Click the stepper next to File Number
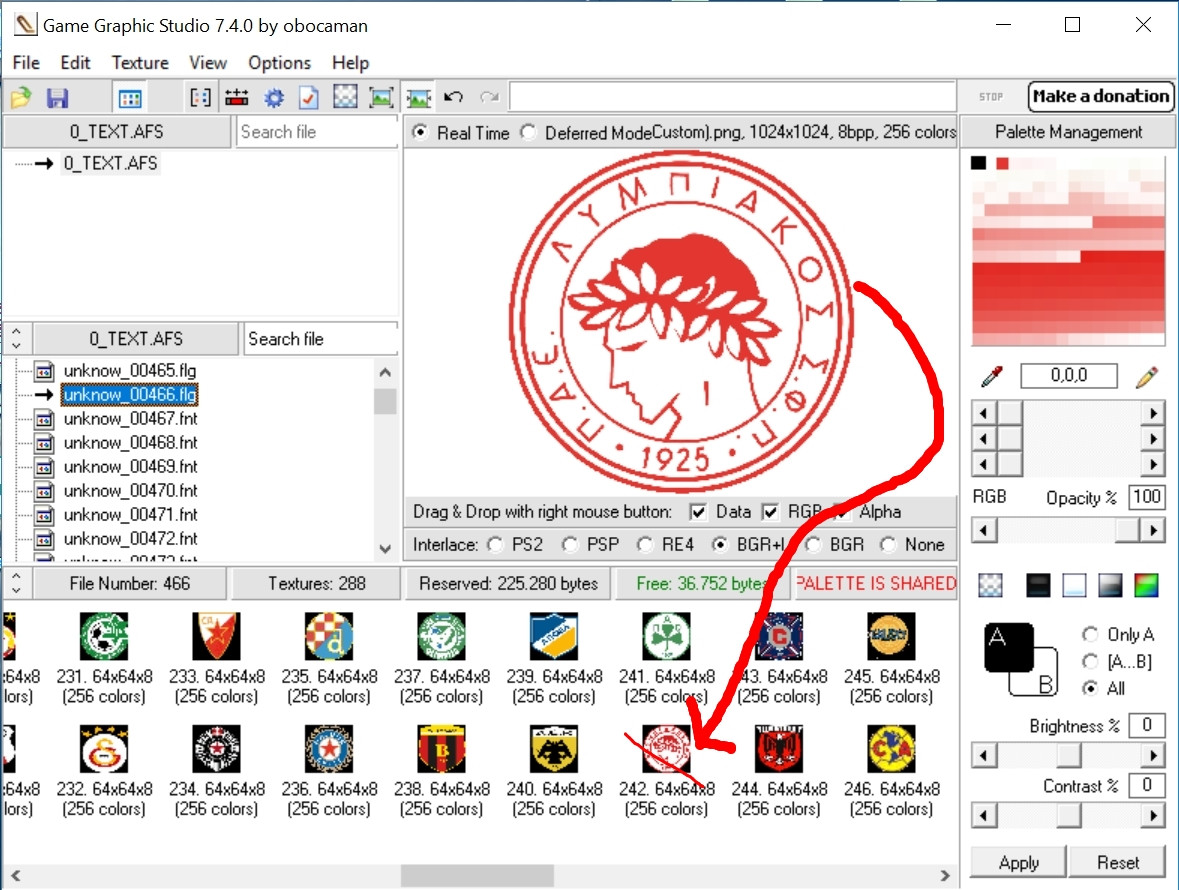The height and width of the screenshot is (890, 1179). (17, 583)
